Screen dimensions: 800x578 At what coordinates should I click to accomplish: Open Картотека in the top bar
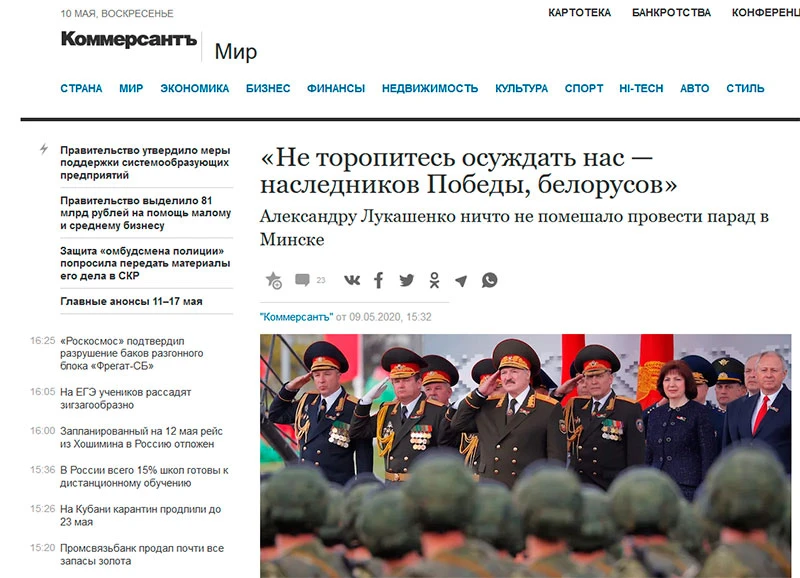(580, 13)
